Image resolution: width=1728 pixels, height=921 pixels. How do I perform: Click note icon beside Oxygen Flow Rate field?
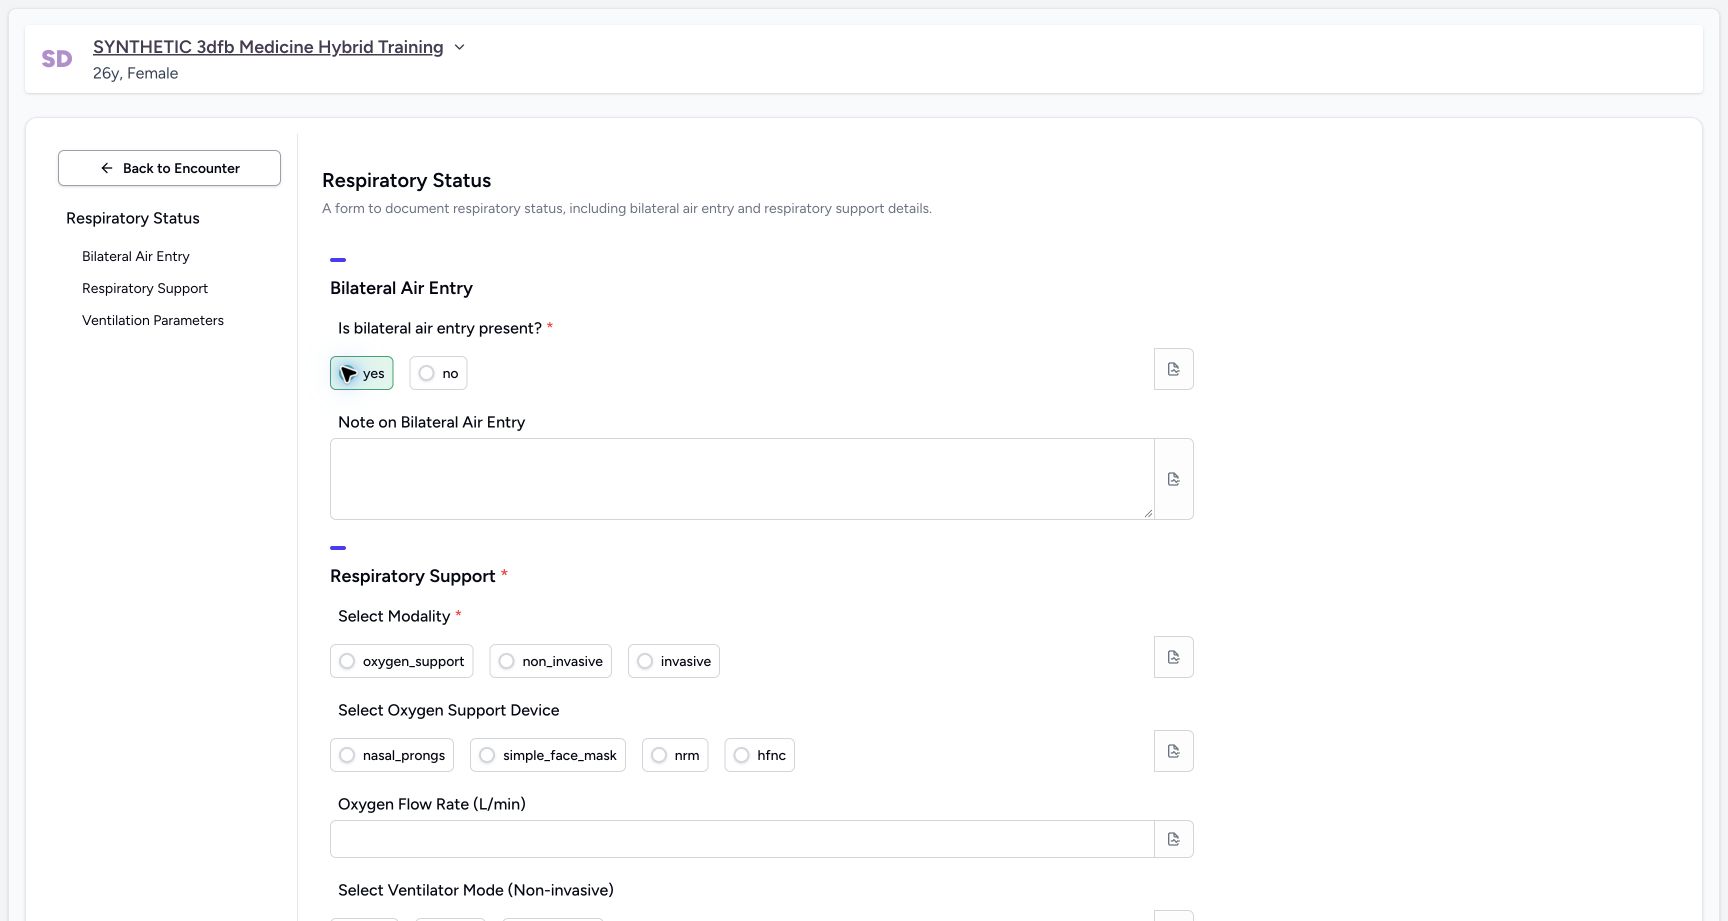[x=1173, y=839]
